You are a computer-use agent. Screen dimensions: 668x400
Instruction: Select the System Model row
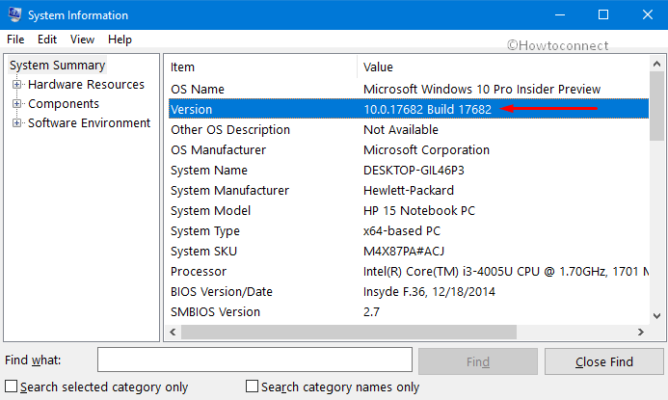[409, 210]
